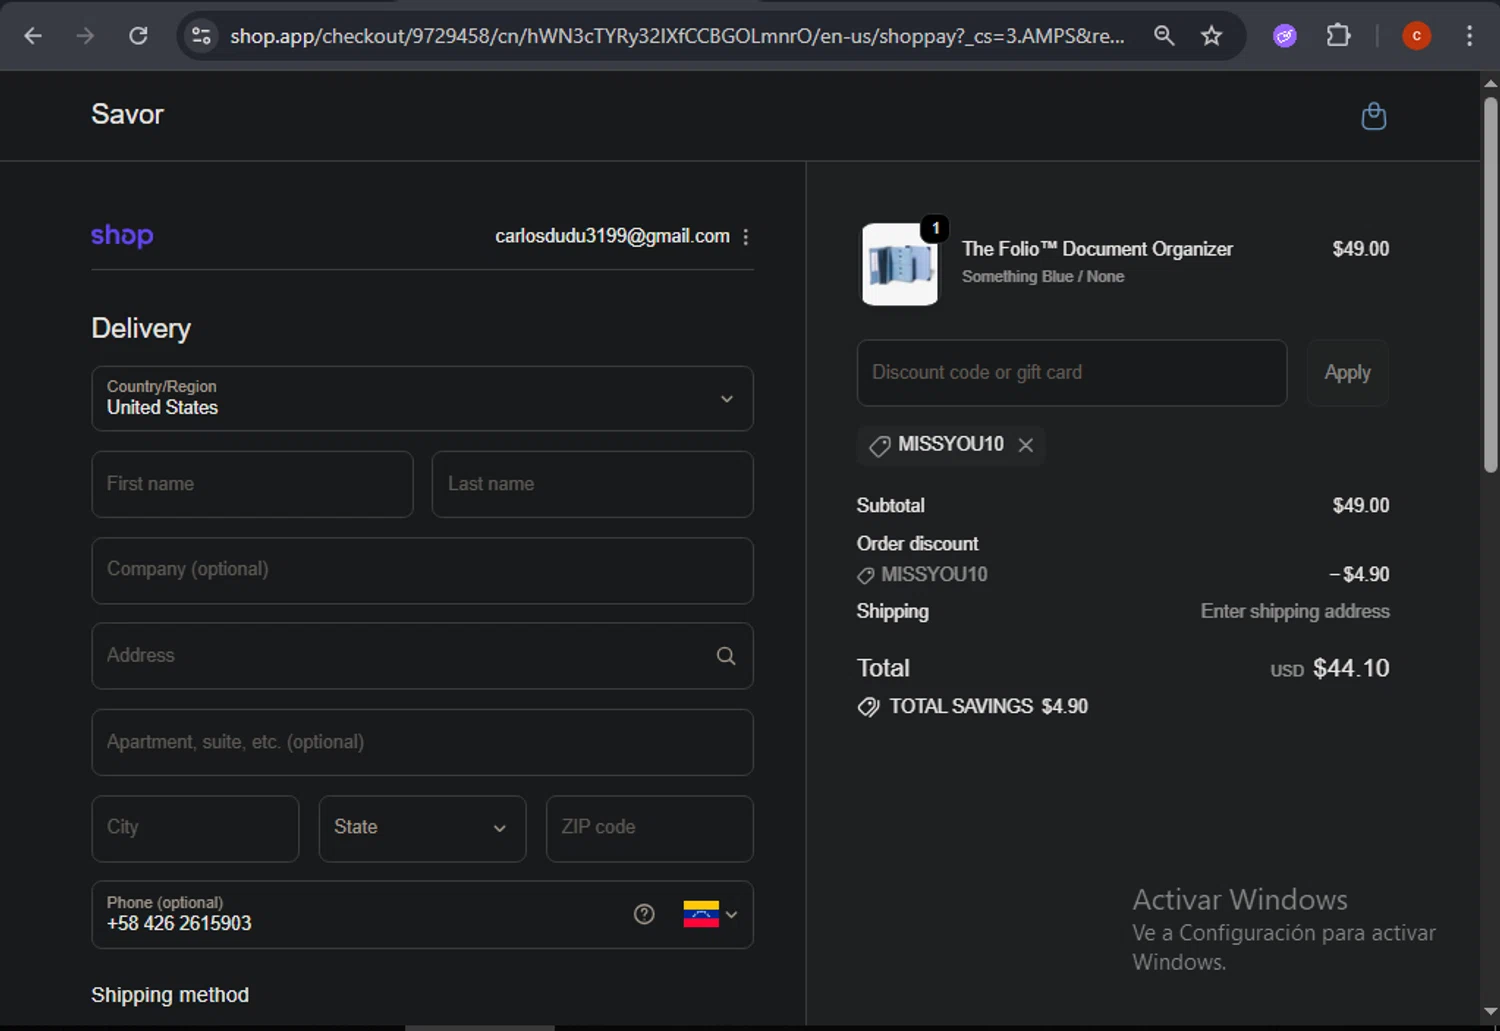Click the Savor store name
This screenshot has height=1031, width=1500.
click(127, 114)
